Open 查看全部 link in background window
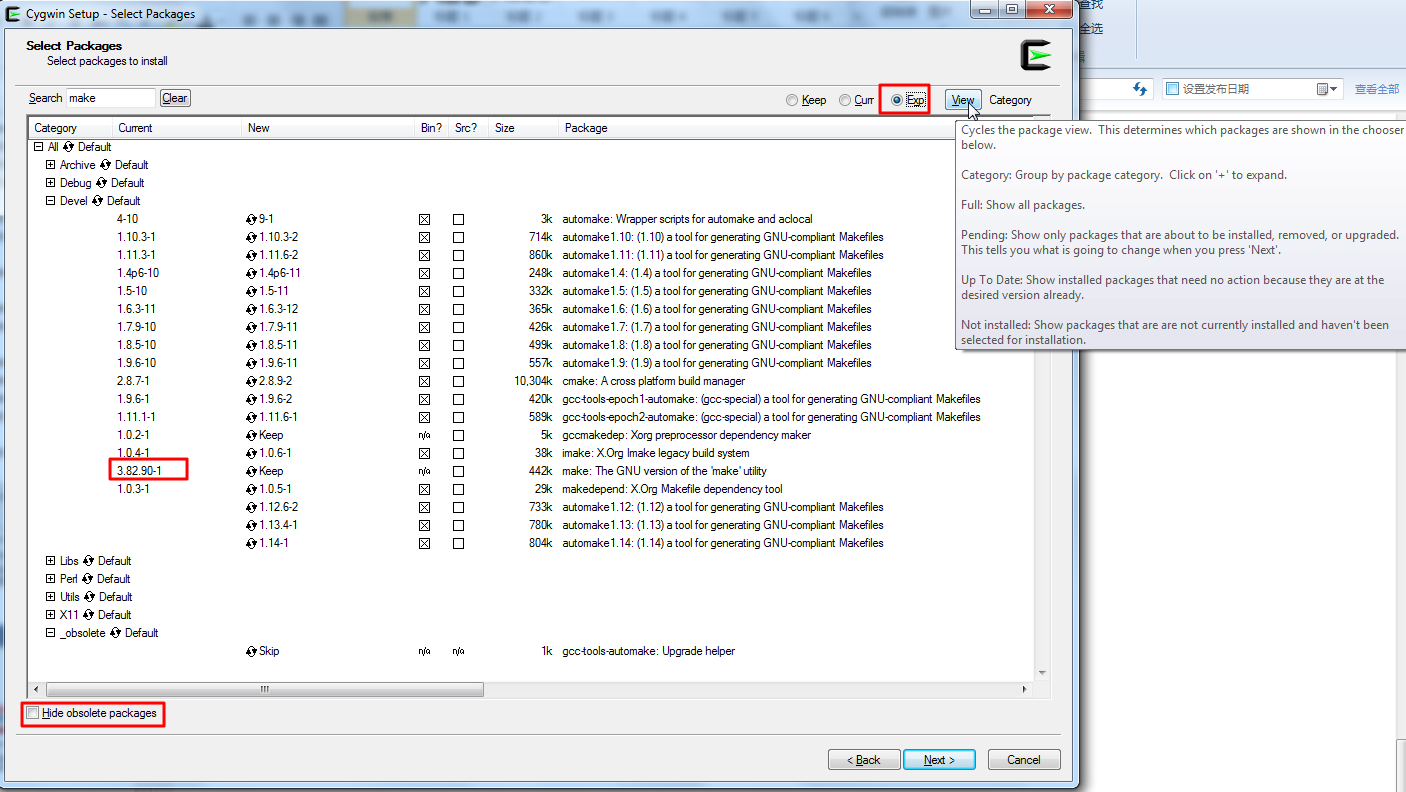The width and height of the screenshot is (1406, 792). point(1377,89)
